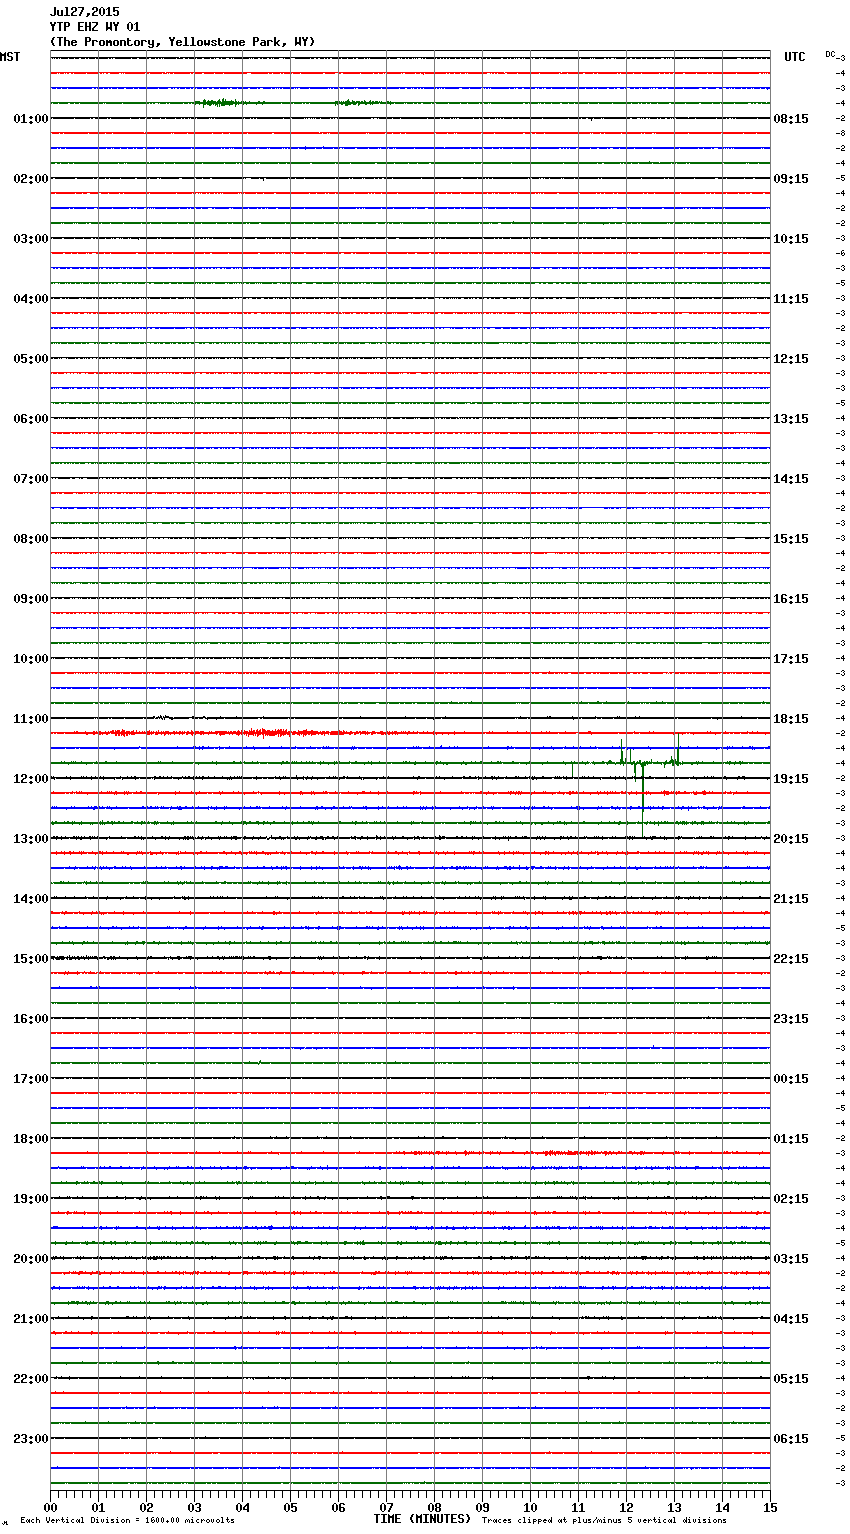
Task: Select the 04:00 MST time label
Action: point(31,299)
